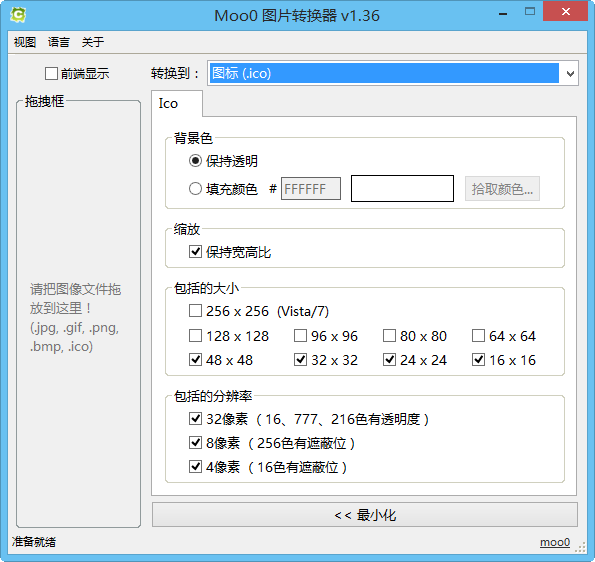Open the 关于 menu
The height and width of the screenshot is (562, 595).
point(93,42)
